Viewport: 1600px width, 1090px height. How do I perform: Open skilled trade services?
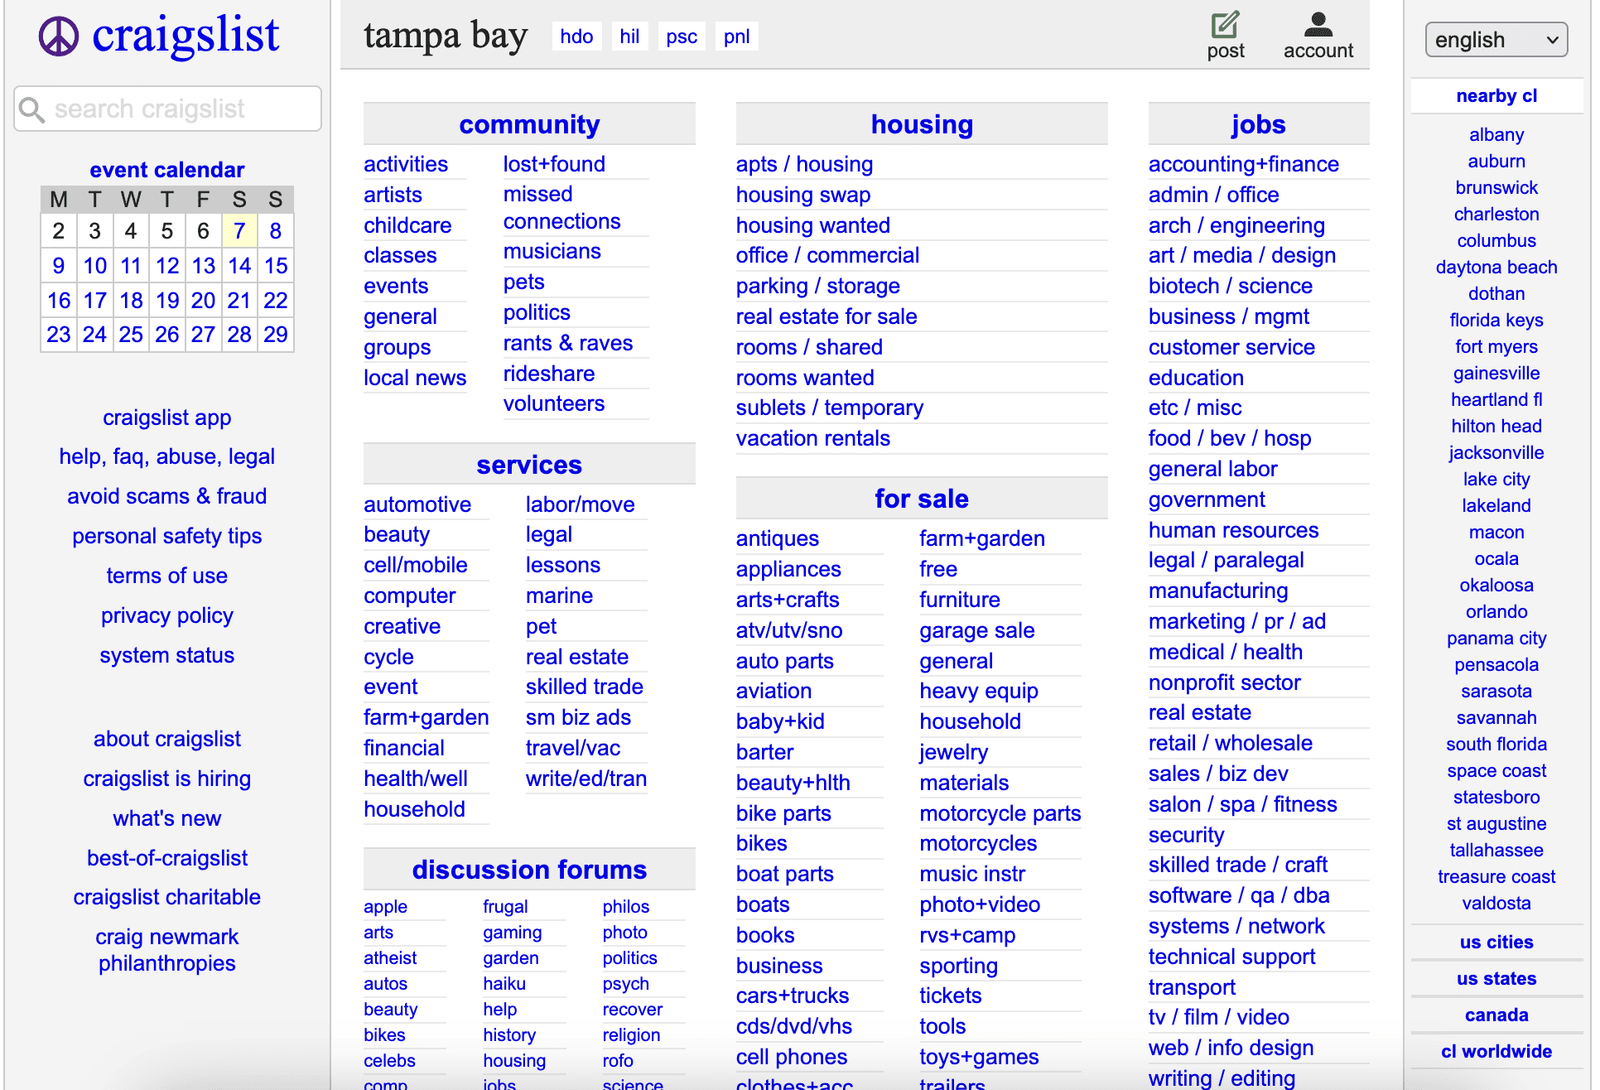click(584, 687)
